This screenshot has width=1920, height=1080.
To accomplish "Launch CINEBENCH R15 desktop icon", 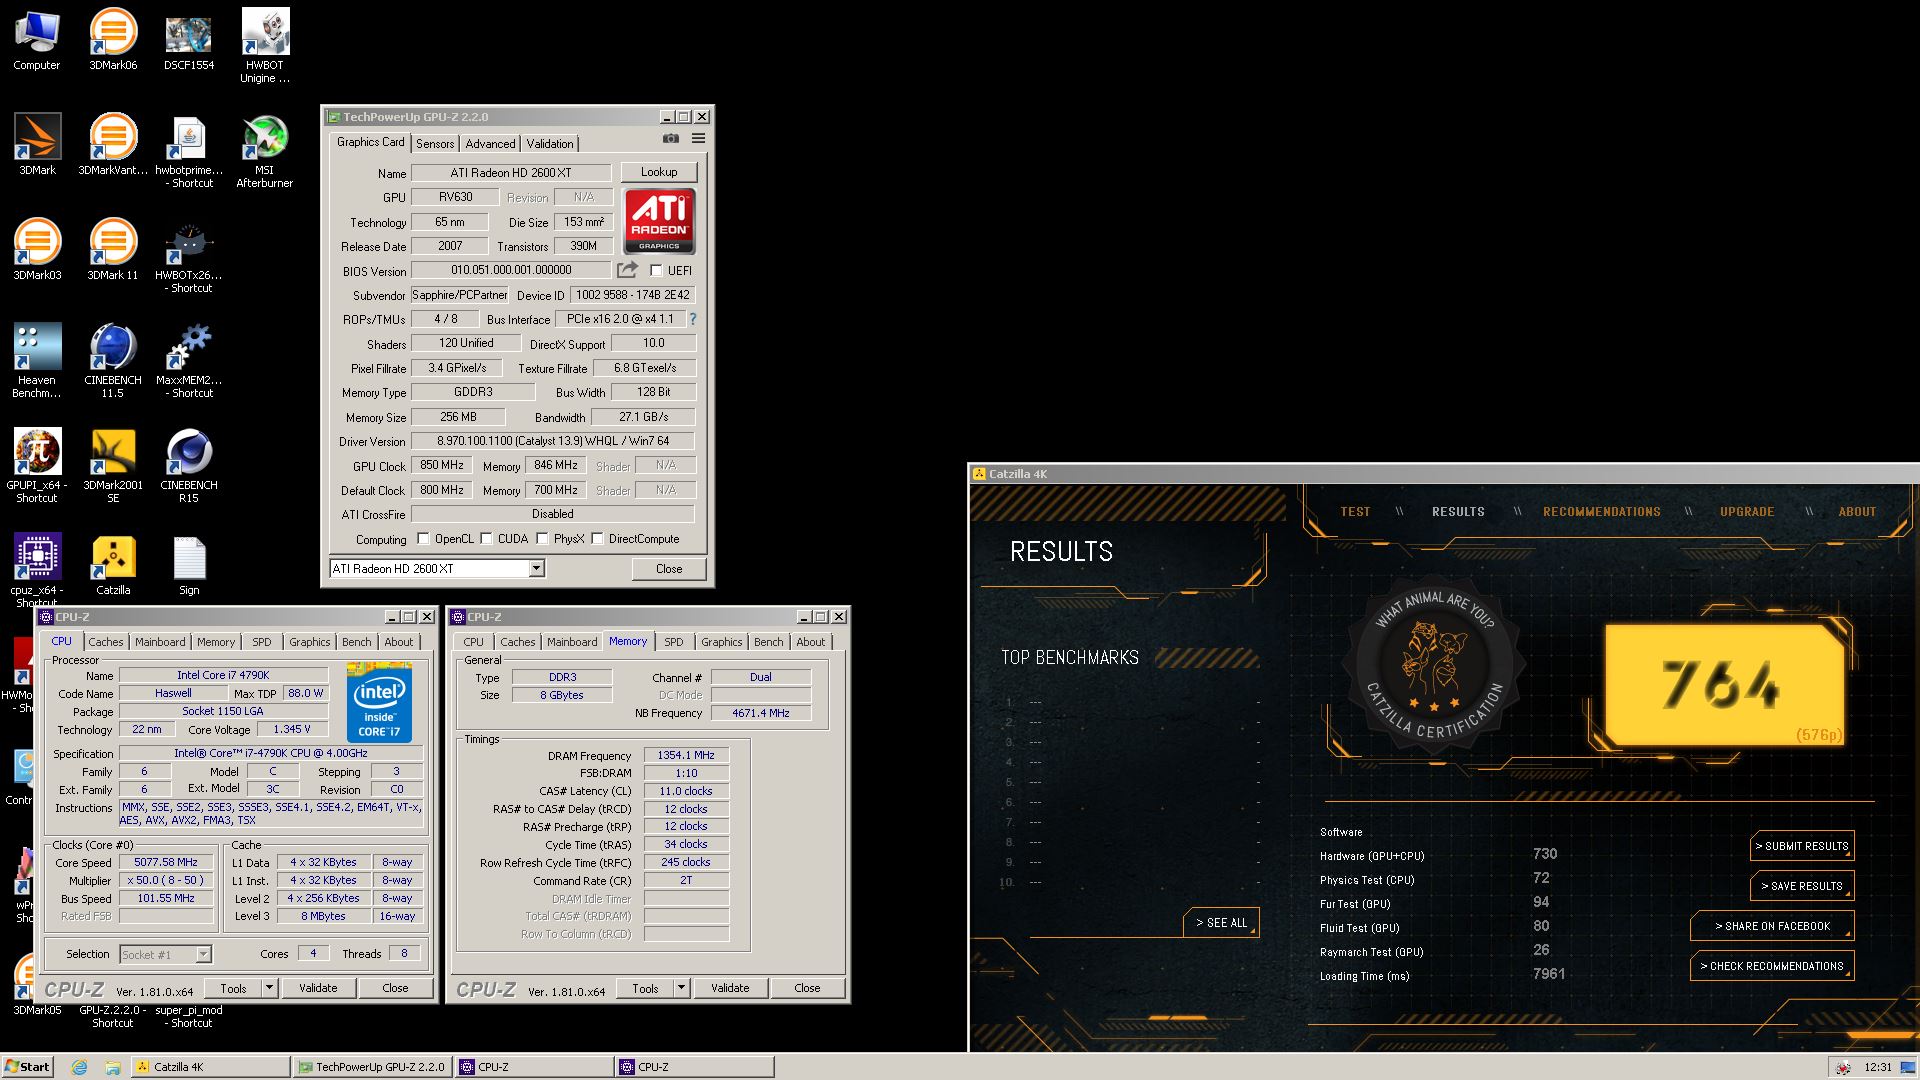I will 189,466.
